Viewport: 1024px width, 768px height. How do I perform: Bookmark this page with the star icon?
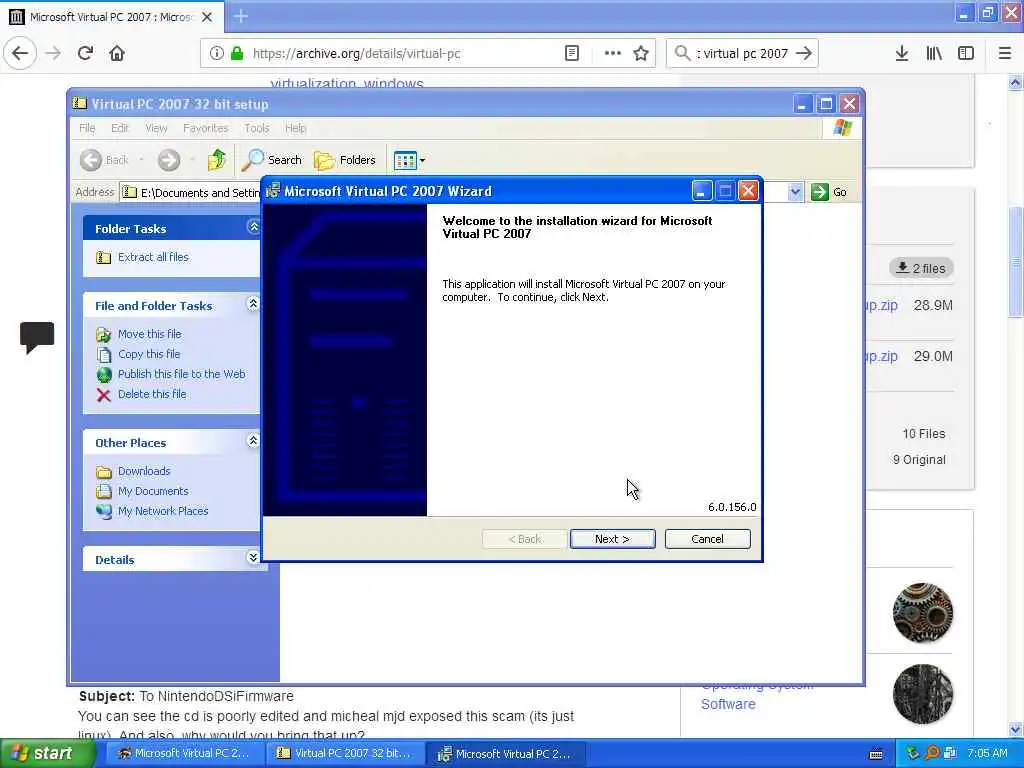click(641, 54)
